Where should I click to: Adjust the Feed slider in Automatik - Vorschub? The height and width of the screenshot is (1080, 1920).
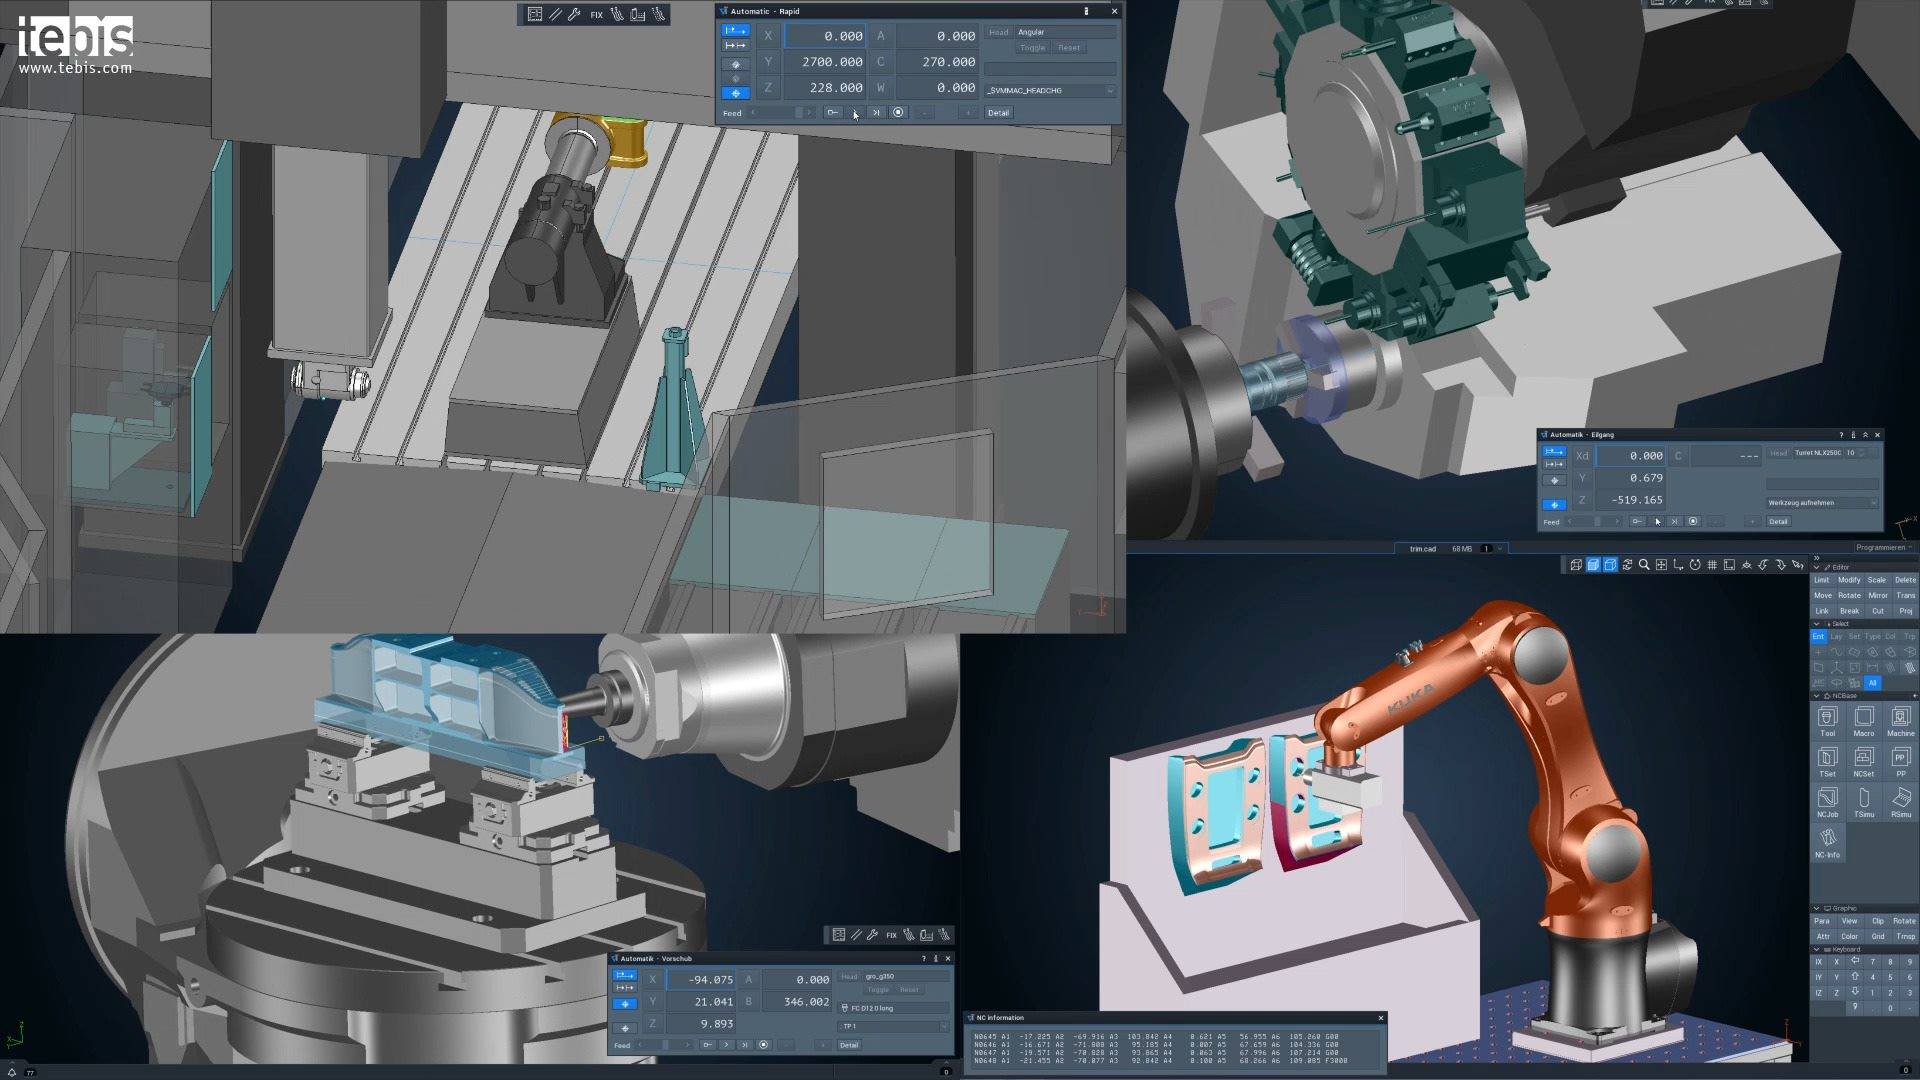665,1045
